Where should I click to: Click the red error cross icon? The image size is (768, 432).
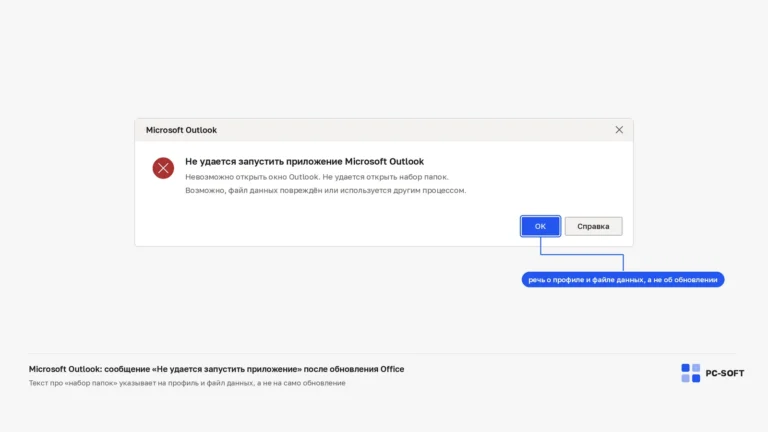point(163,168)
